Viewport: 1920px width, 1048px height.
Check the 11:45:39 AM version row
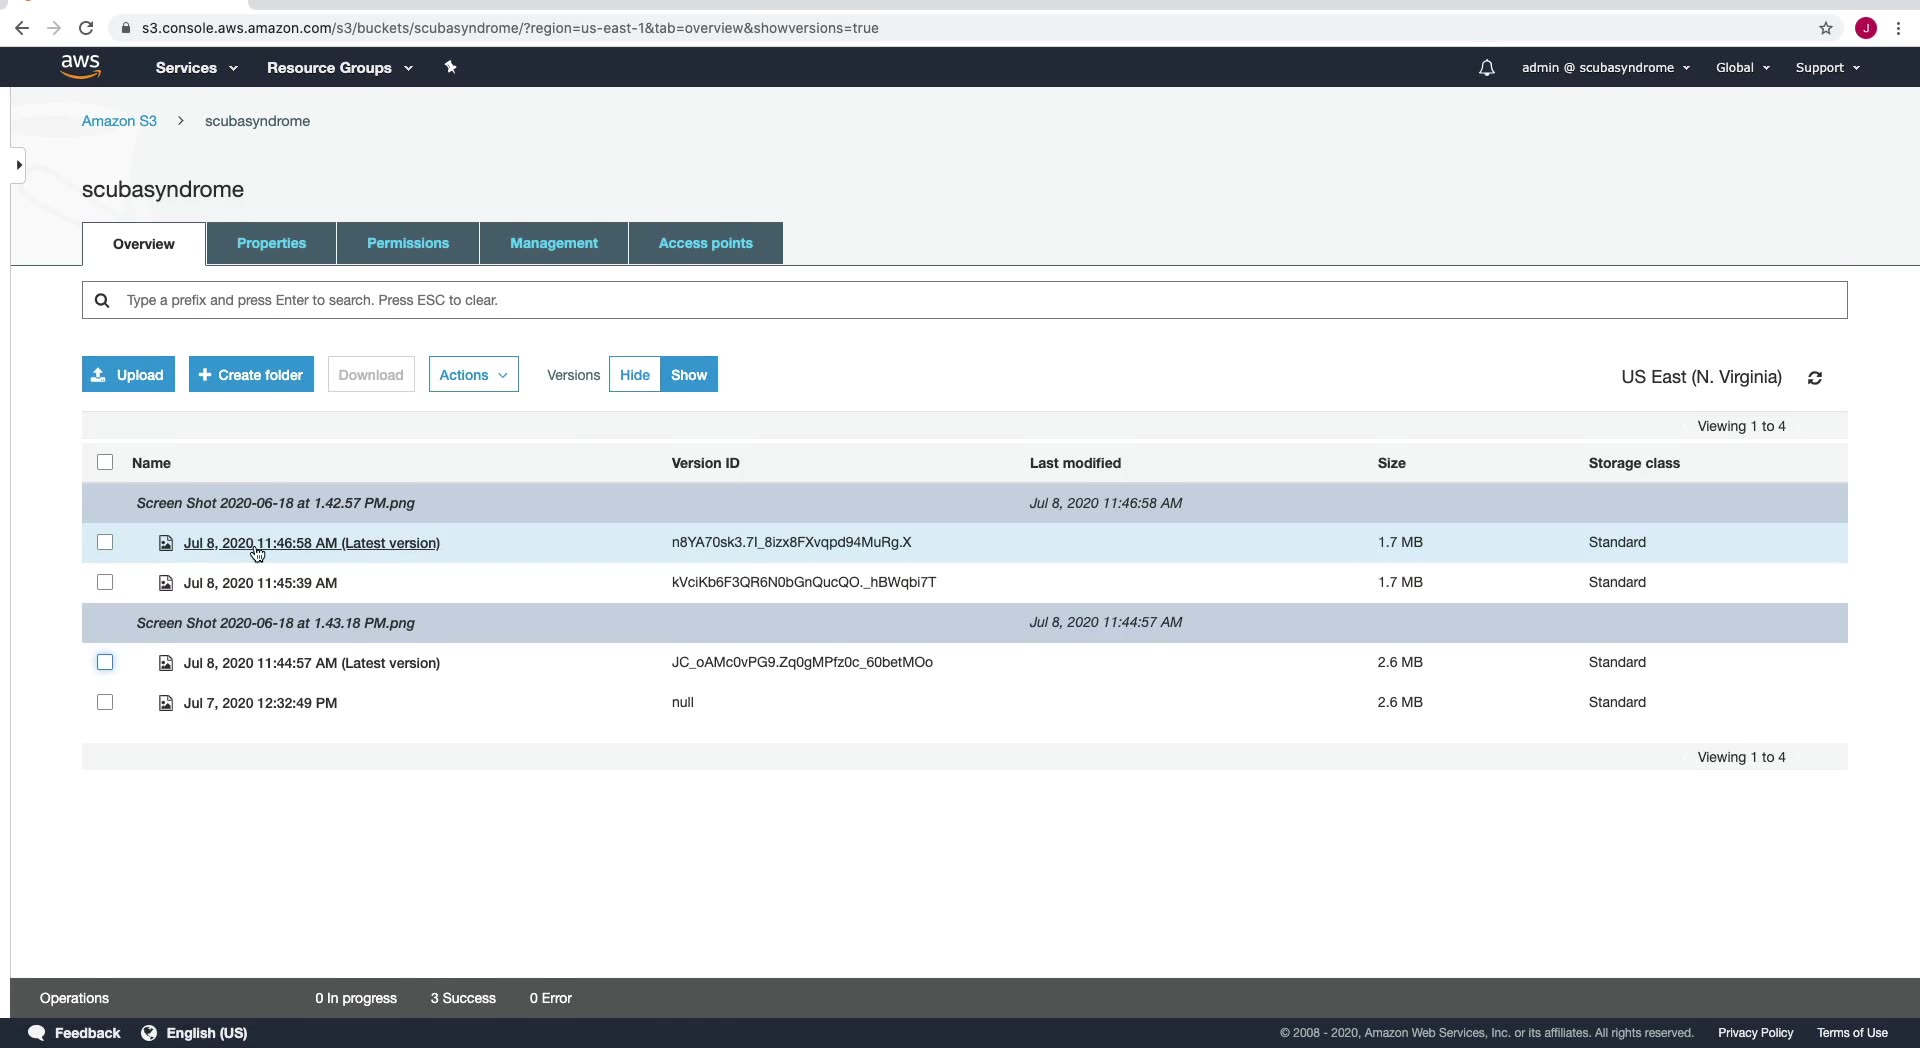[x=105, y=582]
